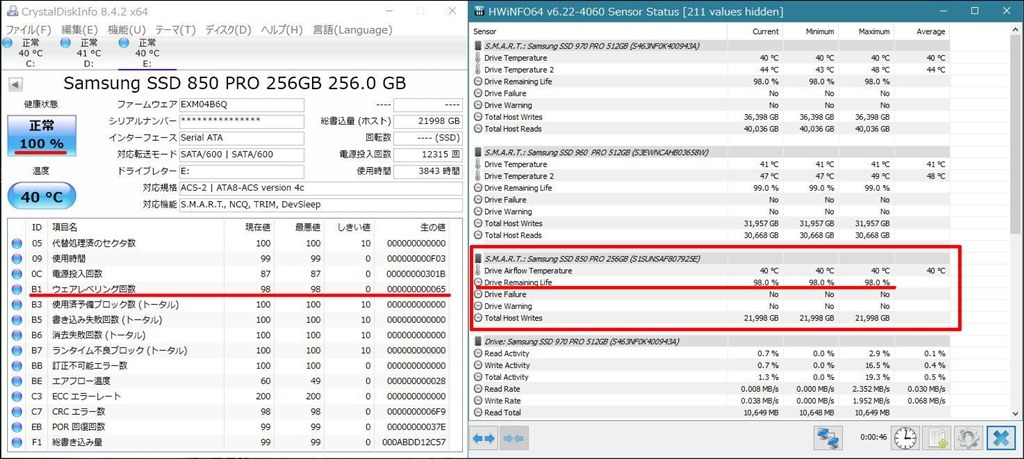Viewport: 1024px width, 459px height.
Task: Open the remote network computers icon in HWiNFO
Action: tap(828, 438)
